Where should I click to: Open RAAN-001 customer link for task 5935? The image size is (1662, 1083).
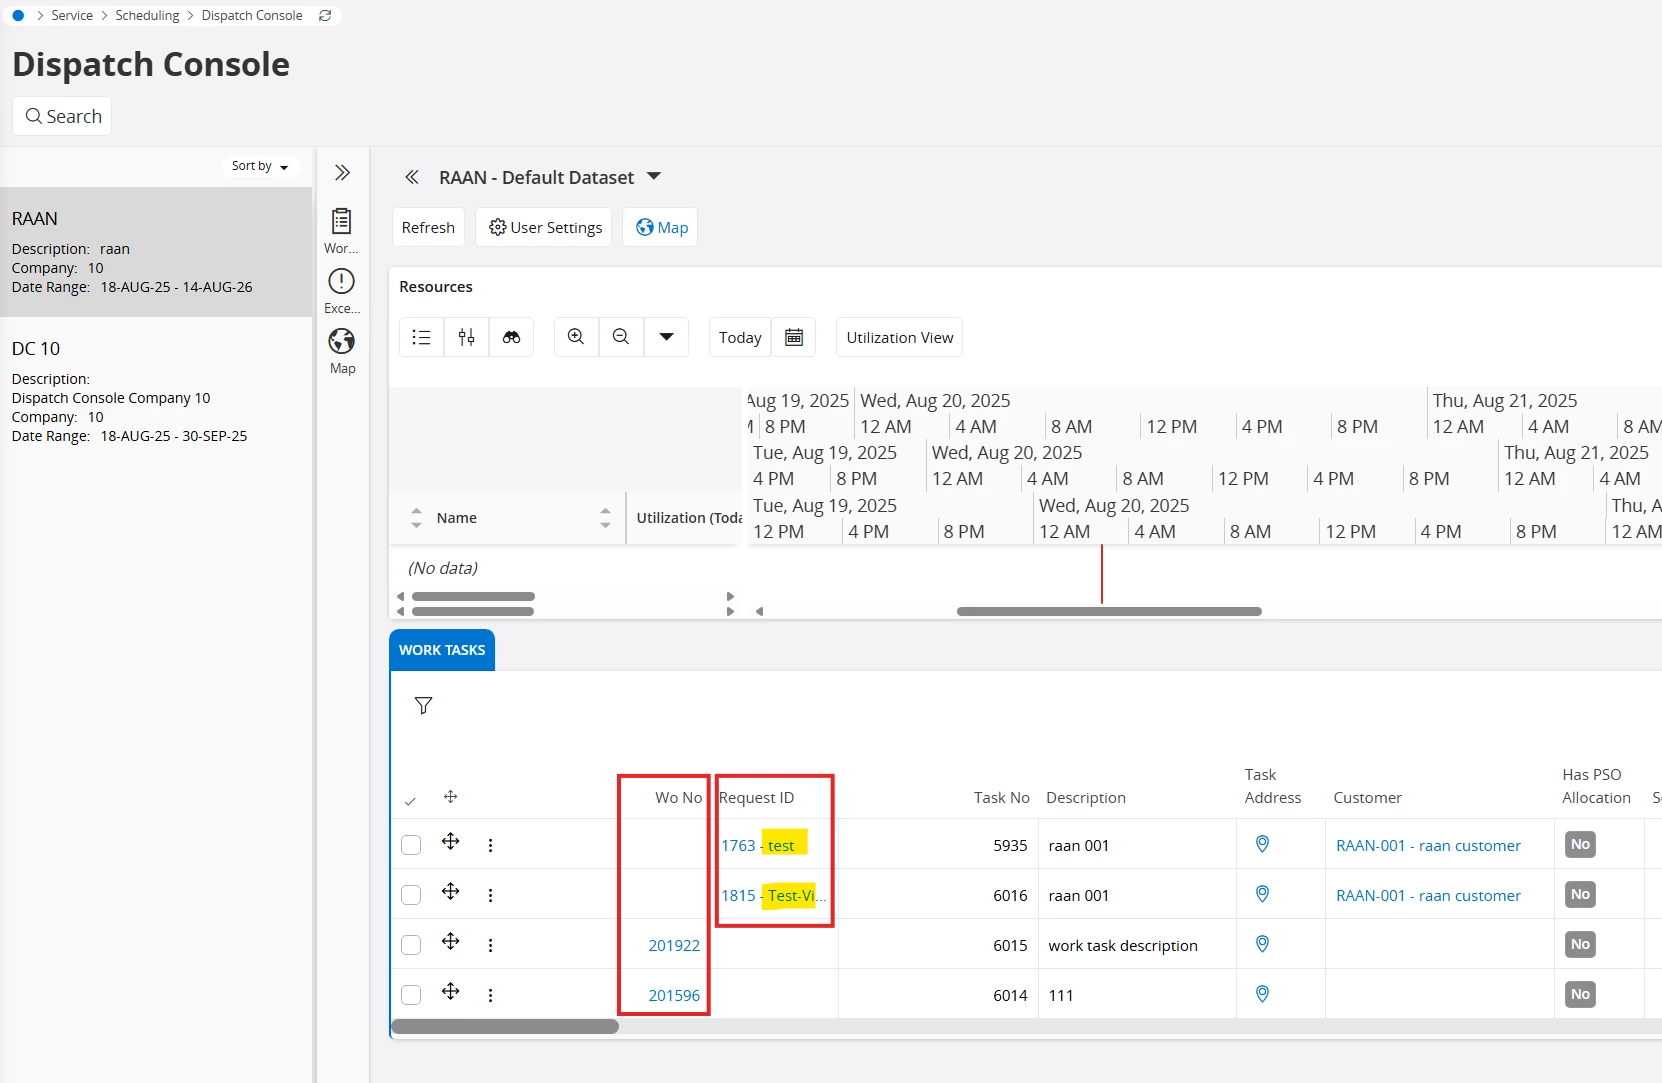(x=1428, y=846)
